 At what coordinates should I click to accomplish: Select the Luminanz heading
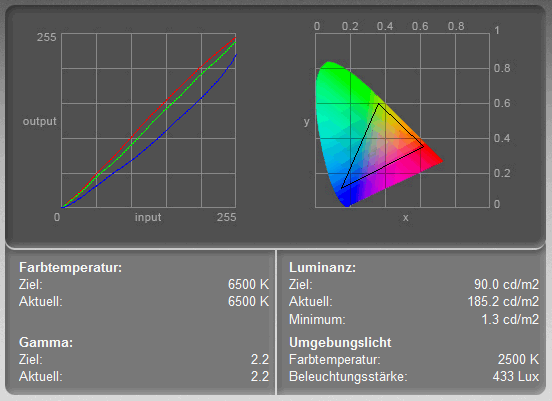pos(322,268)
